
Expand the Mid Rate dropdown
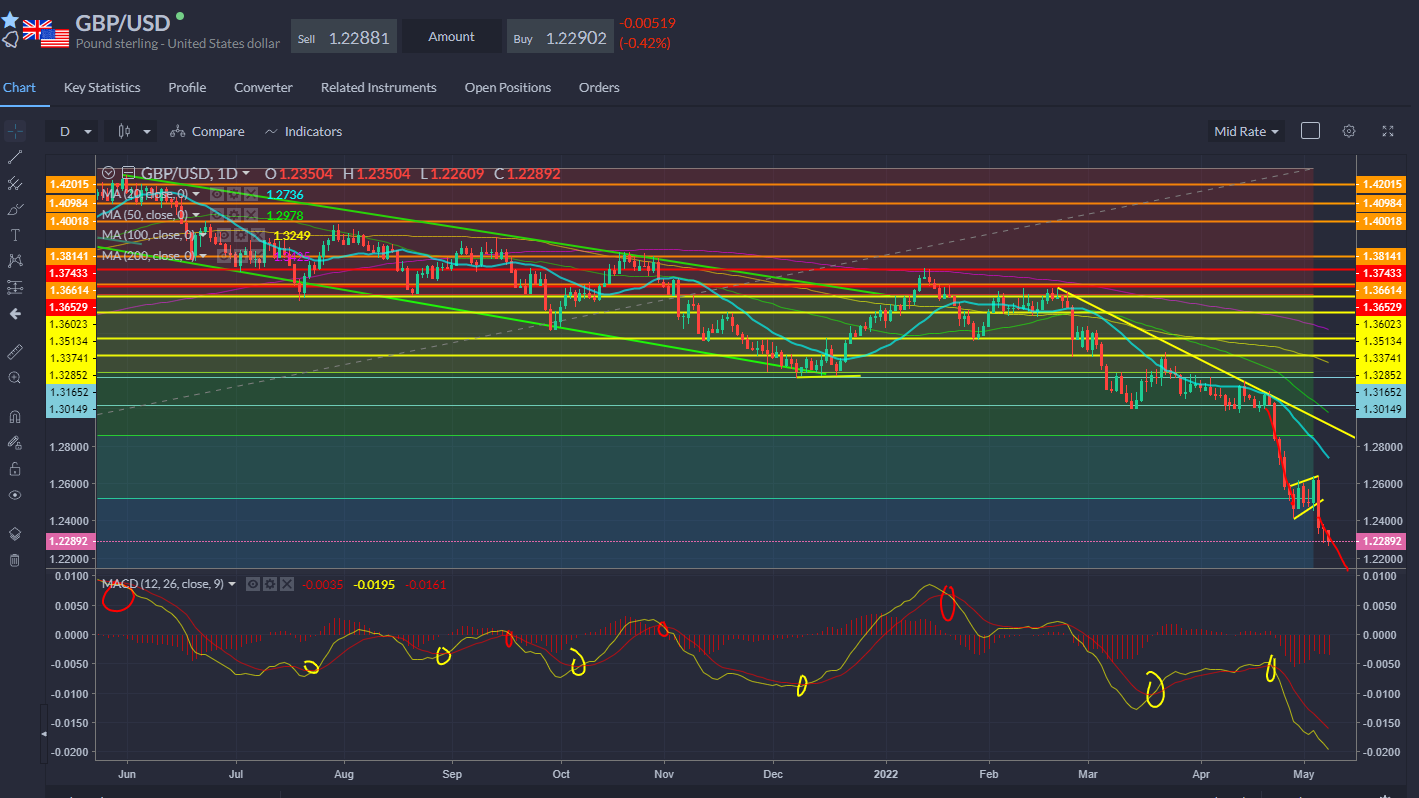(x=1246, y=131)
